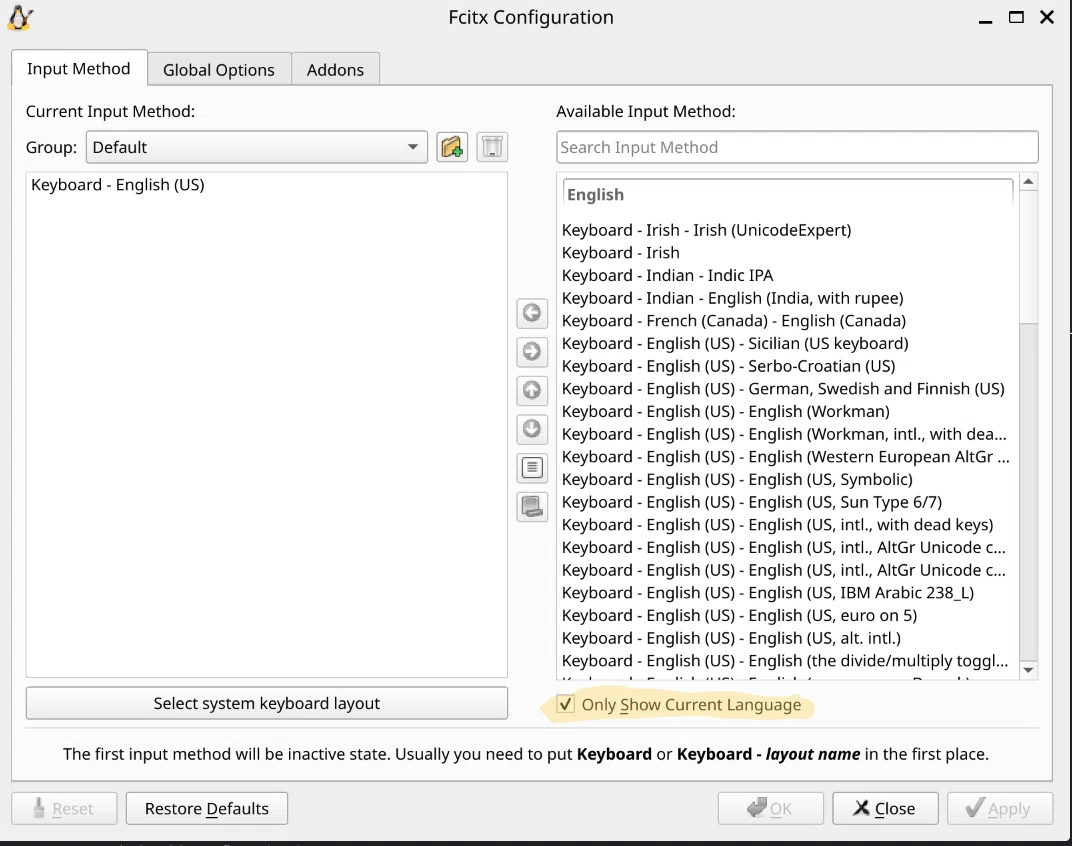
Task: Select English (US, Sun Type 6/7) entry
Action: click(x=788, y=501)
